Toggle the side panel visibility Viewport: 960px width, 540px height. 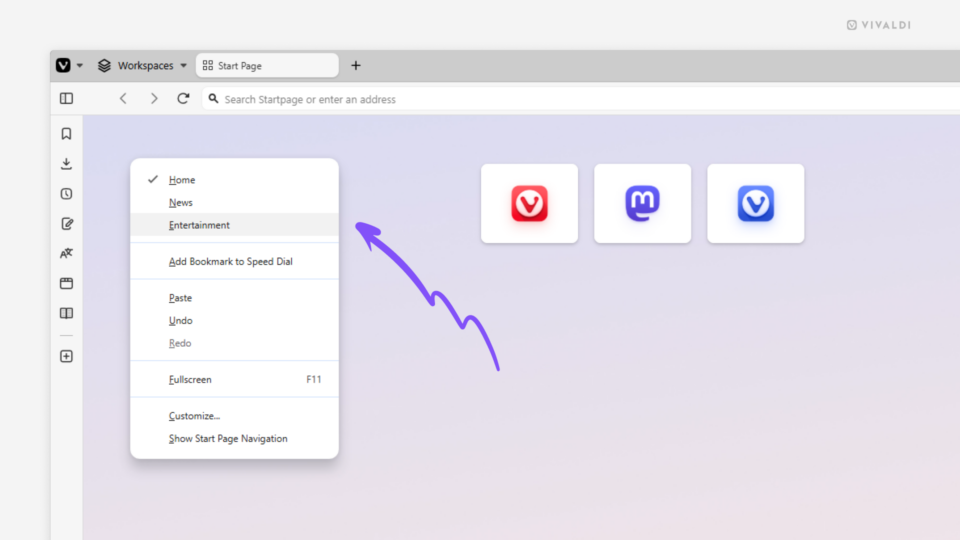(67, 99)
